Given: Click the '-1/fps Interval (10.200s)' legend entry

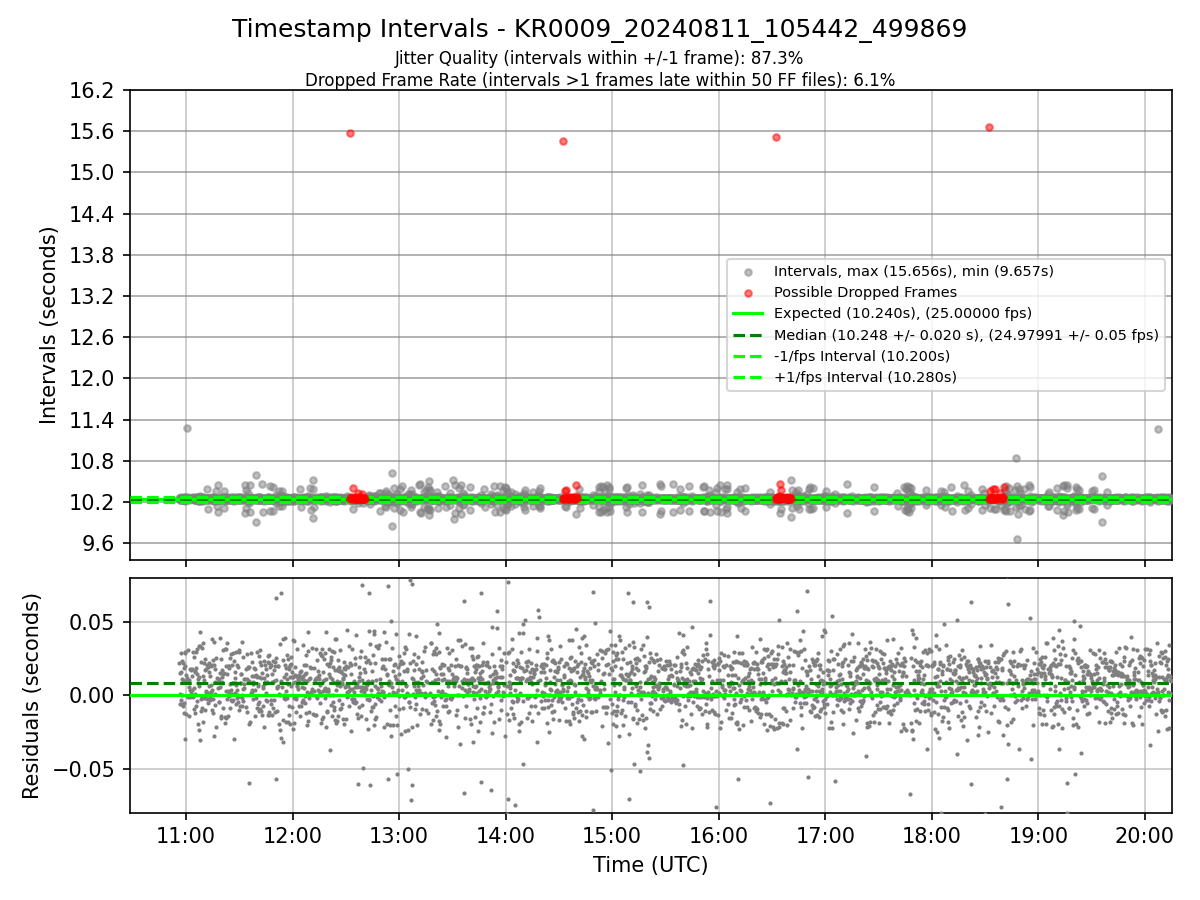Looking at the screenshot, I should (x=861, y=356).
